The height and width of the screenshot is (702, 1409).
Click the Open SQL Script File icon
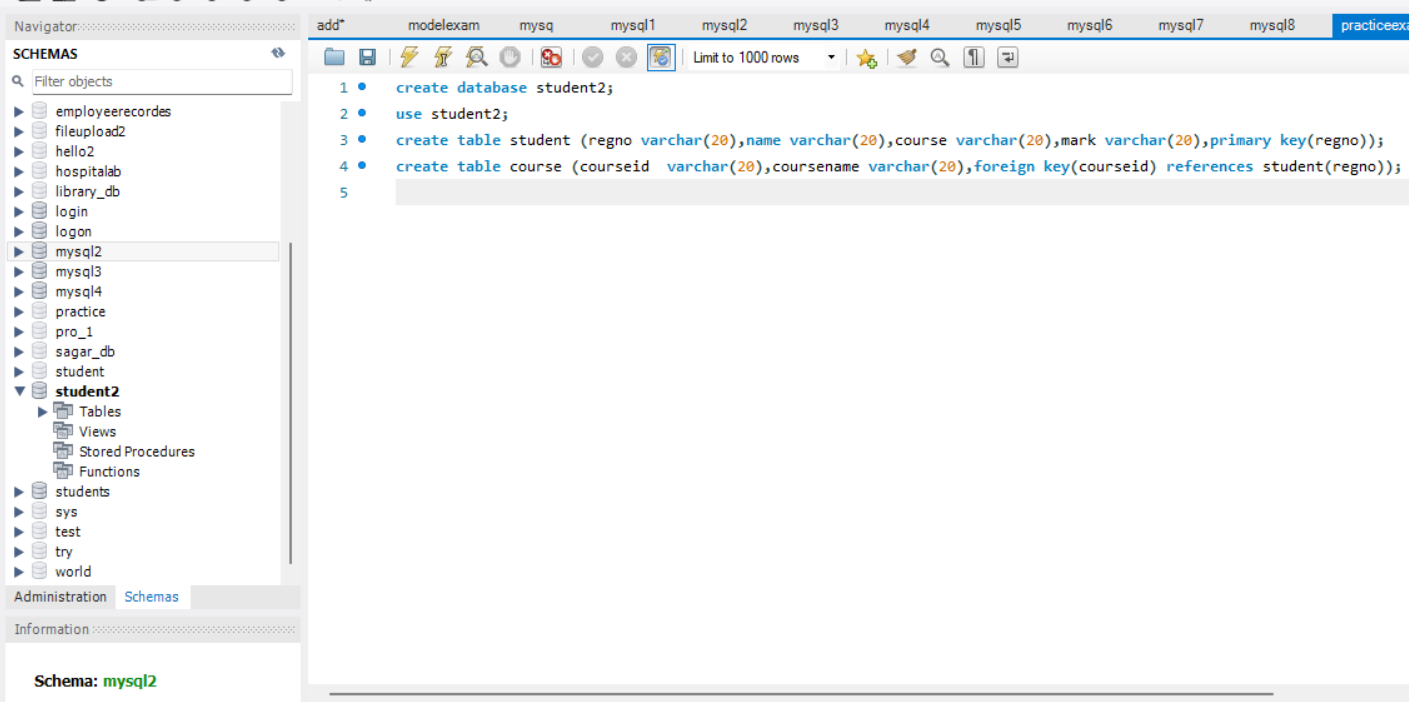334,57
